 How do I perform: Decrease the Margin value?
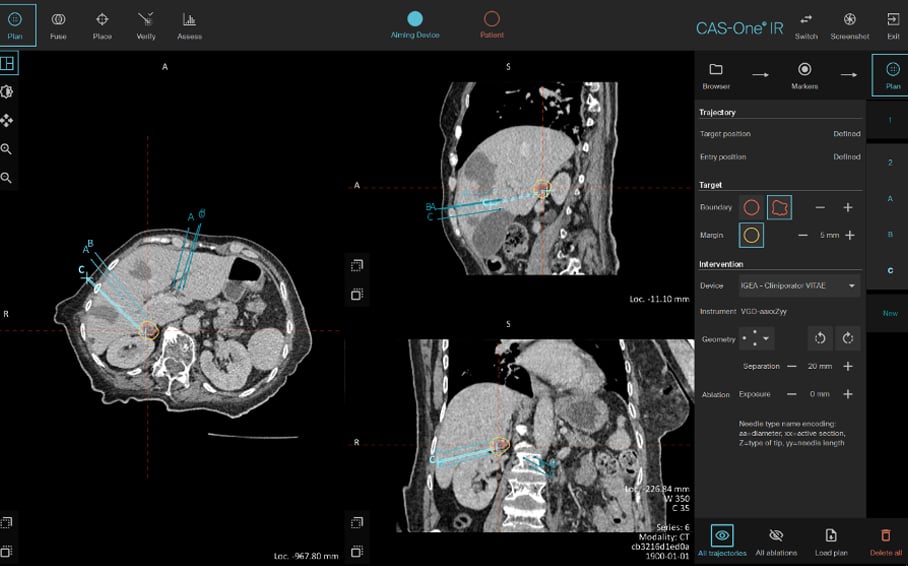[803, 235]
